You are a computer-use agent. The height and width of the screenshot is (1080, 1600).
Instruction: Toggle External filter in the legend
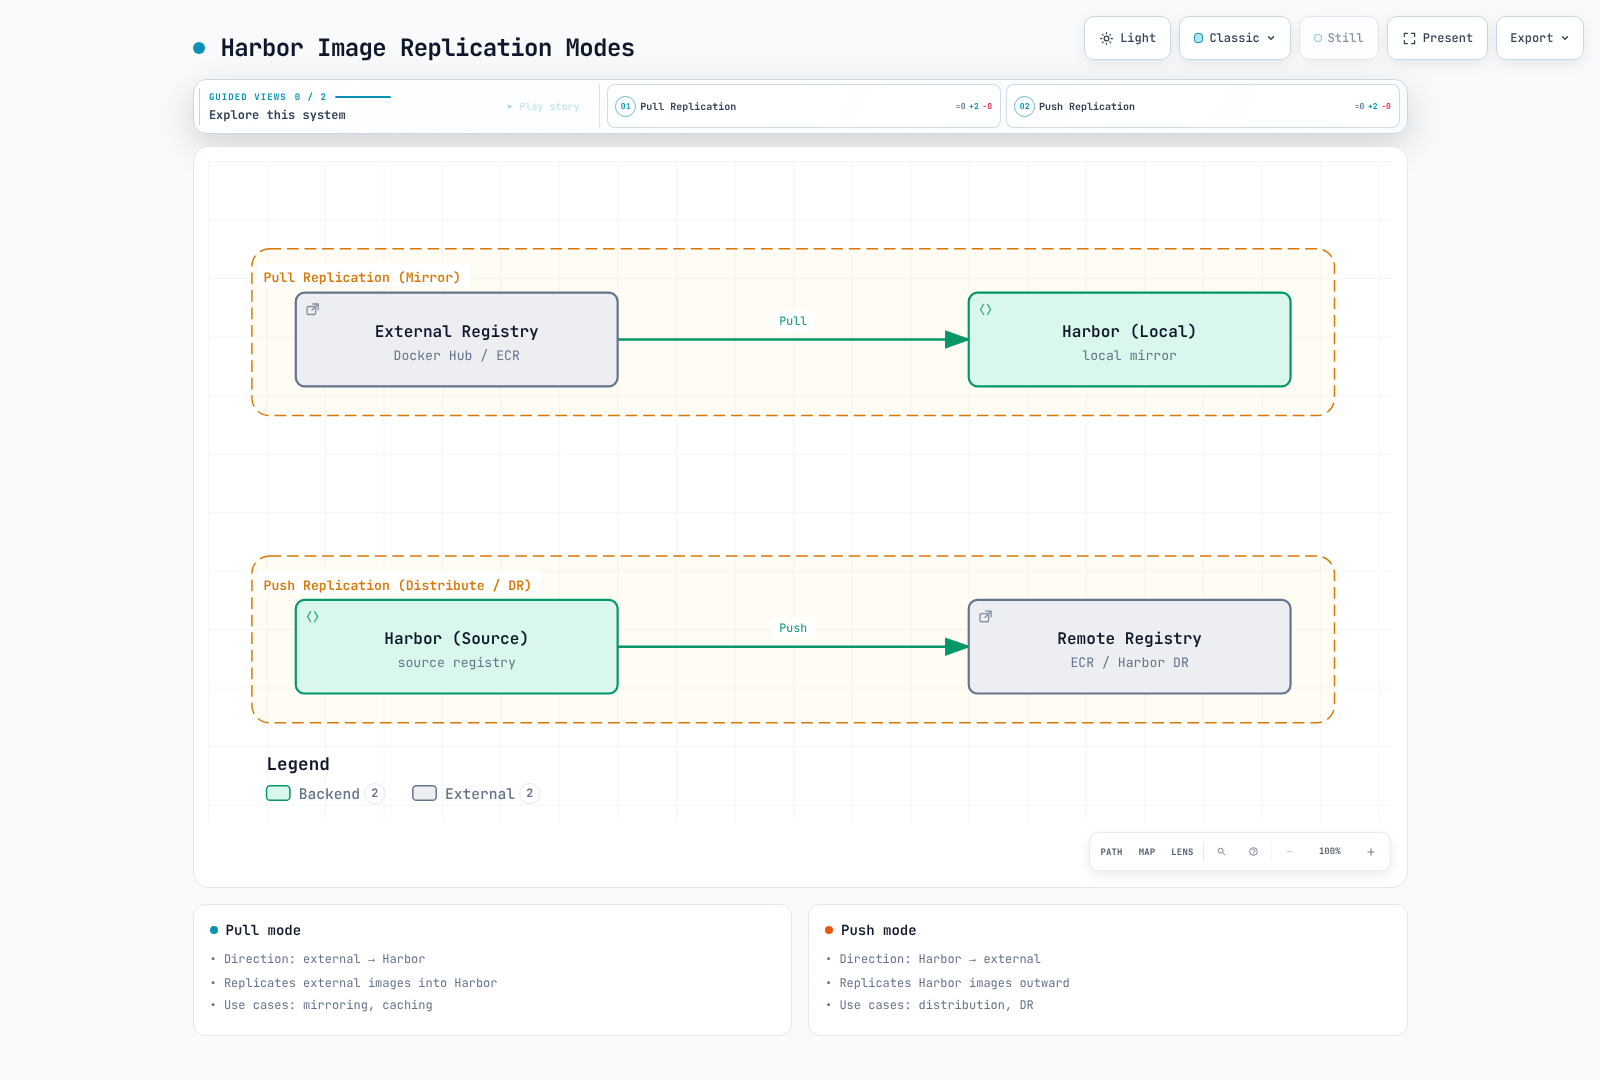click(476, 794)
